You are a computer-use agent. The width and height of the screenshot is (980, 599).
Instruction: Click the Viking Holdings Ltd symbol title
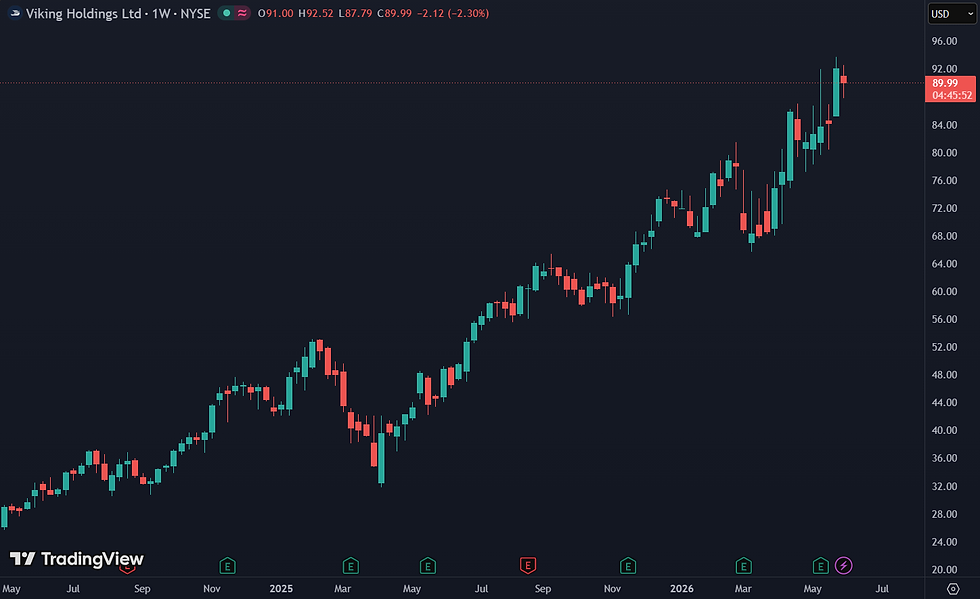click(x=83, y=13)
